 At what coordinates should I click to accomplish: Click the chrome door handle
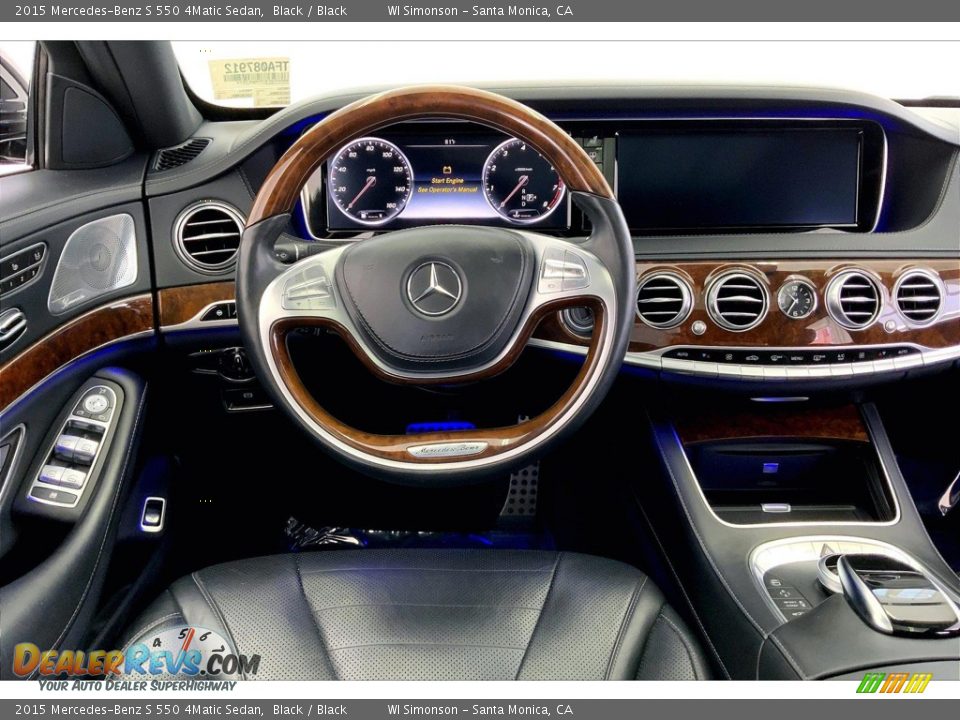[12, 324]
